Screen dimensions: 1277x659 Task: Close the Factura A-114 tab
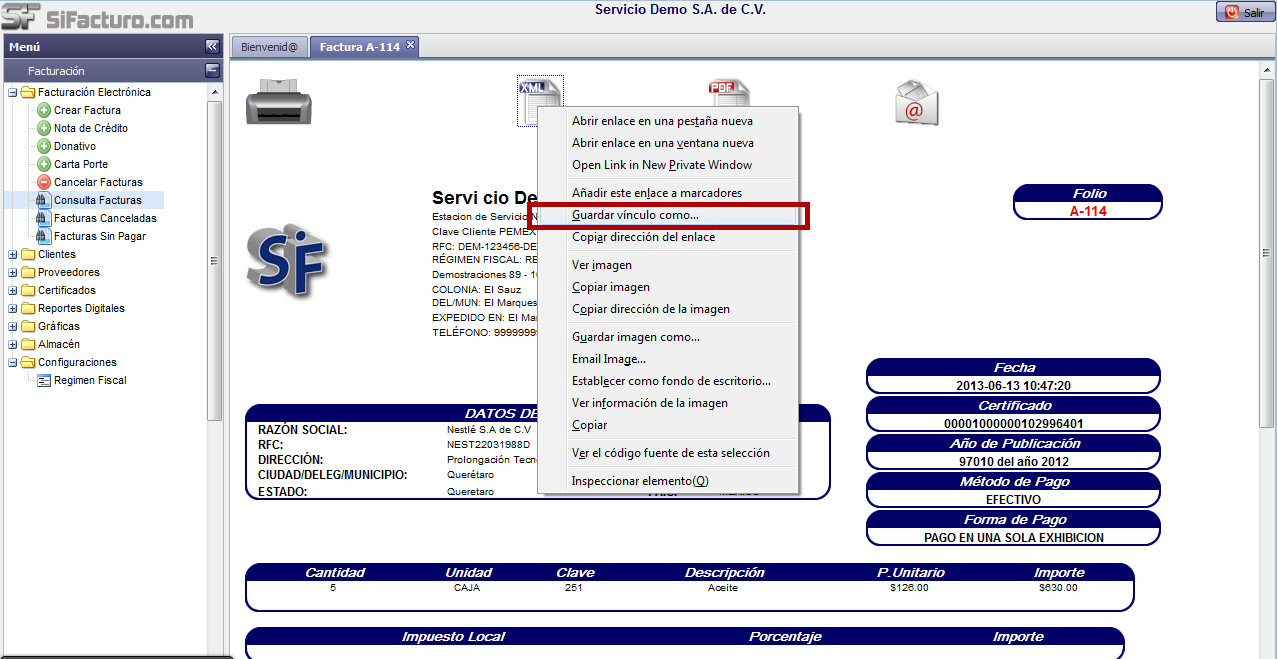[x=410, y=45]
